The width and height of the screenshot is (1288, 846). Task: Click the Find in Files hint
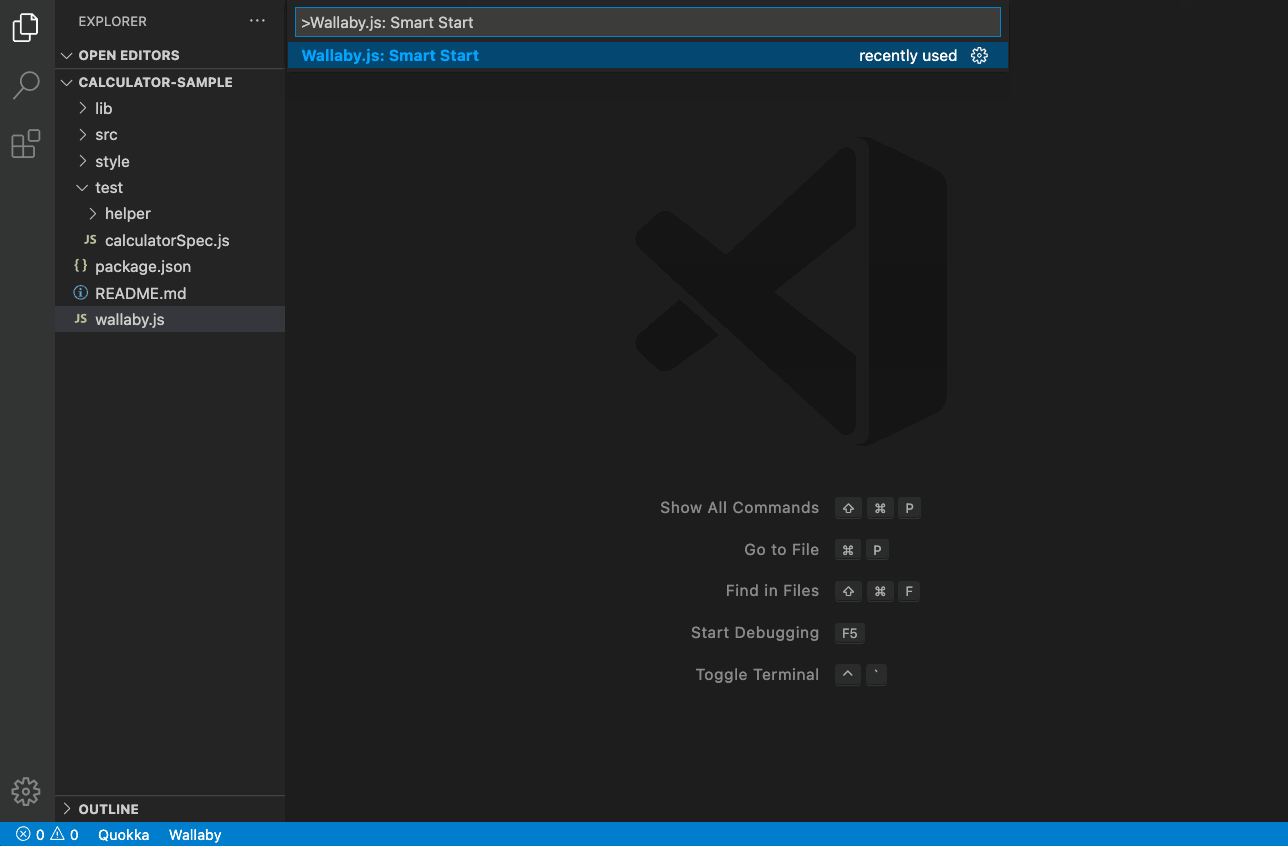(x=772, y=591)
